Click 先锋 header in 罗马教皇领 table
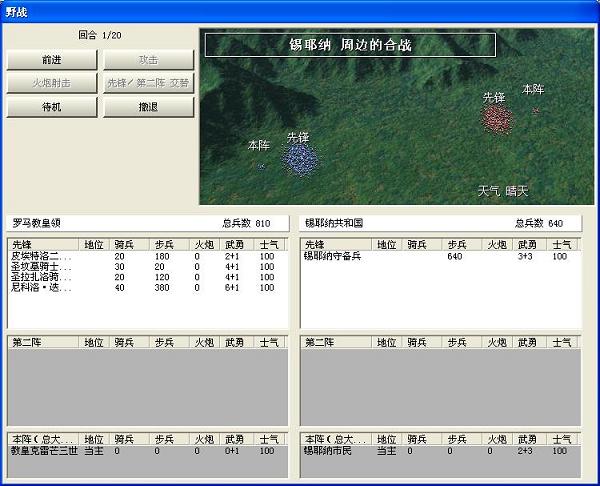Screen dimensions: 600x486 click(43, 245)
